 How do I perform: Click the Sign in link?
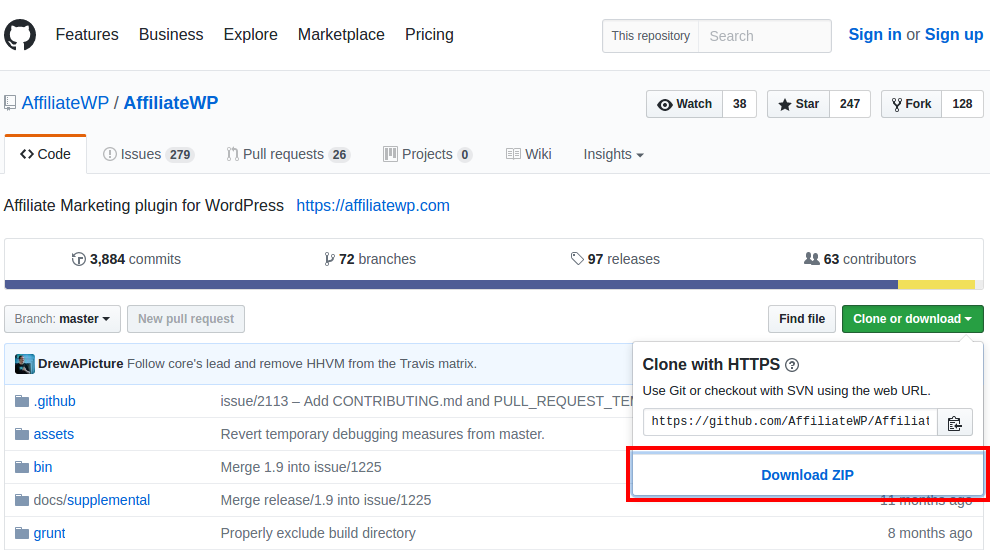point(875,35)
